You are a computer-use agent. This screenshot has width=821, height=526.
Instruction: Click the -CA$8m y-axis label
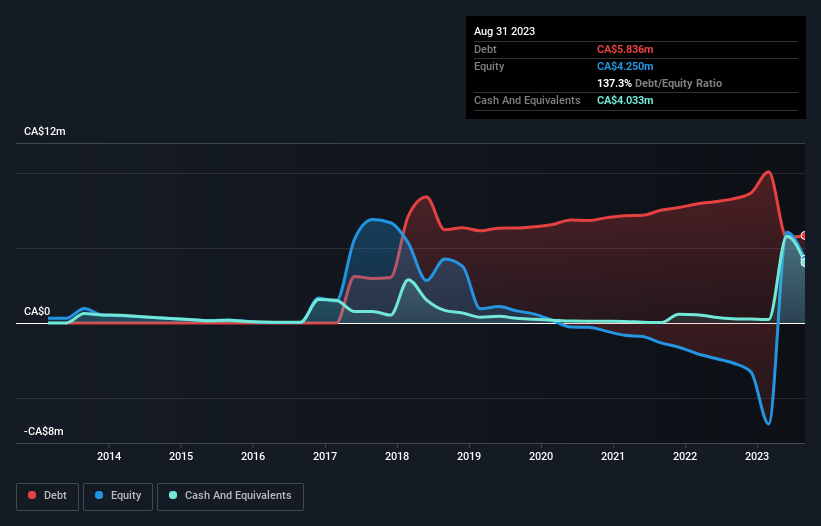click(43, 431)
